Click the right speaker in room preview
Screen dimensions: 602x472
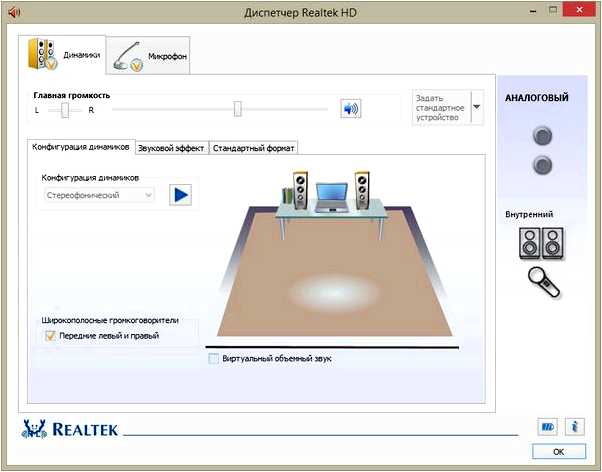pos(363,190)
